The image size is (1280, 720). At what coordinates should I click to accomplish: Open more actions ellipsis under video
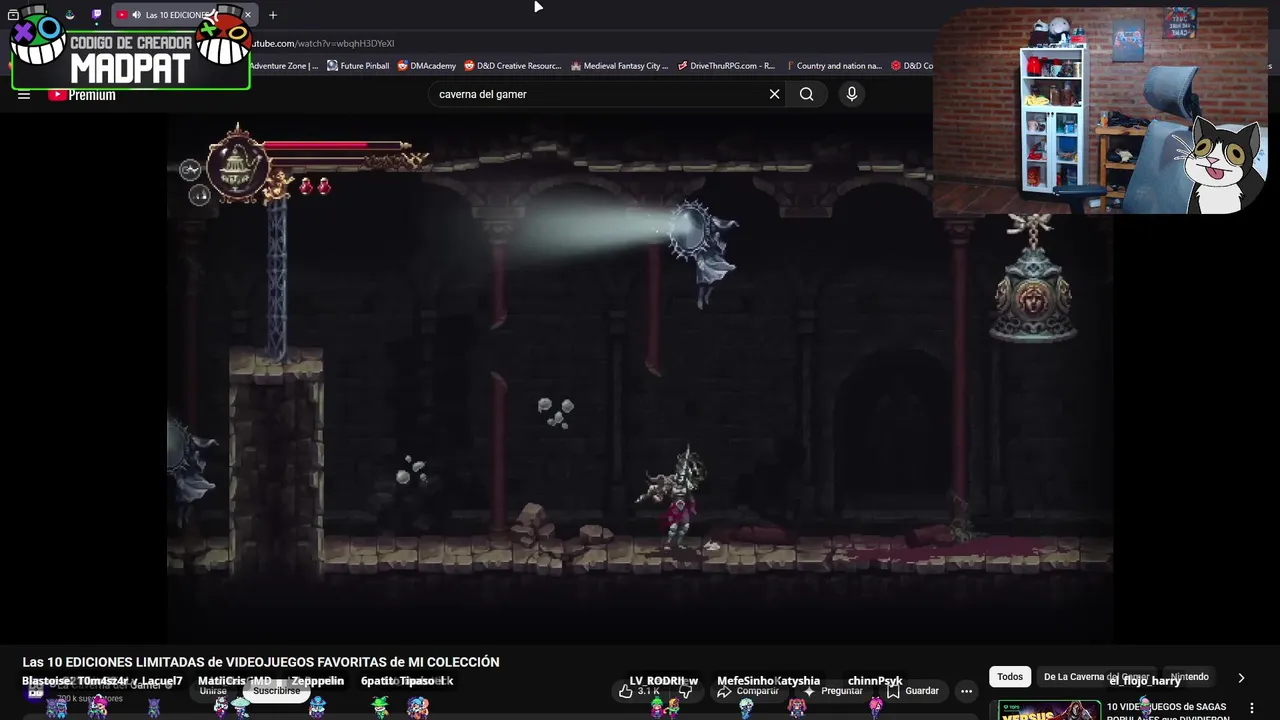tap(966, 691)
